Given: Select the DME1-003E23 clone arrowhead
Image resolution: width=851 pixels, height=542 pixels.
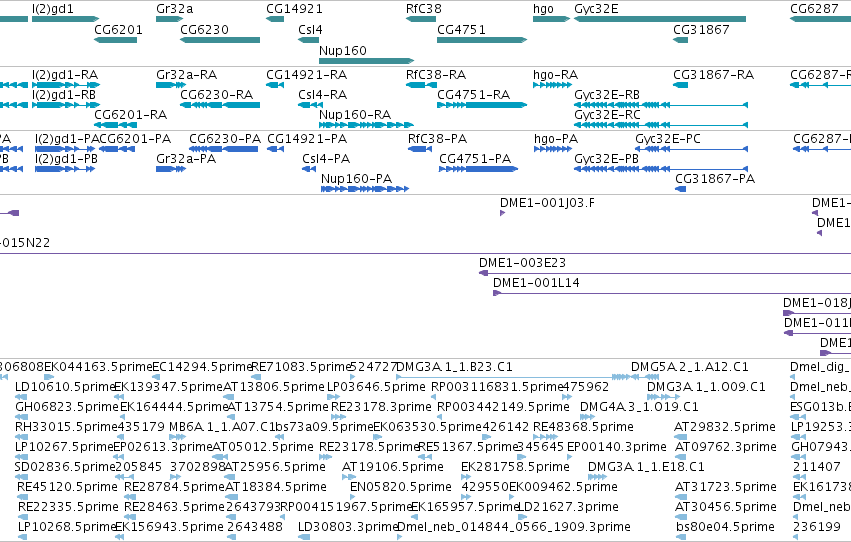Looking at the screenshot, I should pos(484,273).
